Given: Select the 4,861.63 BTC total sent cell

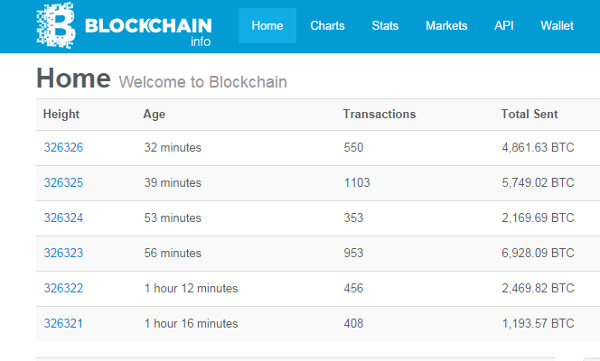Looking at the screenshot, I should 538,147.
